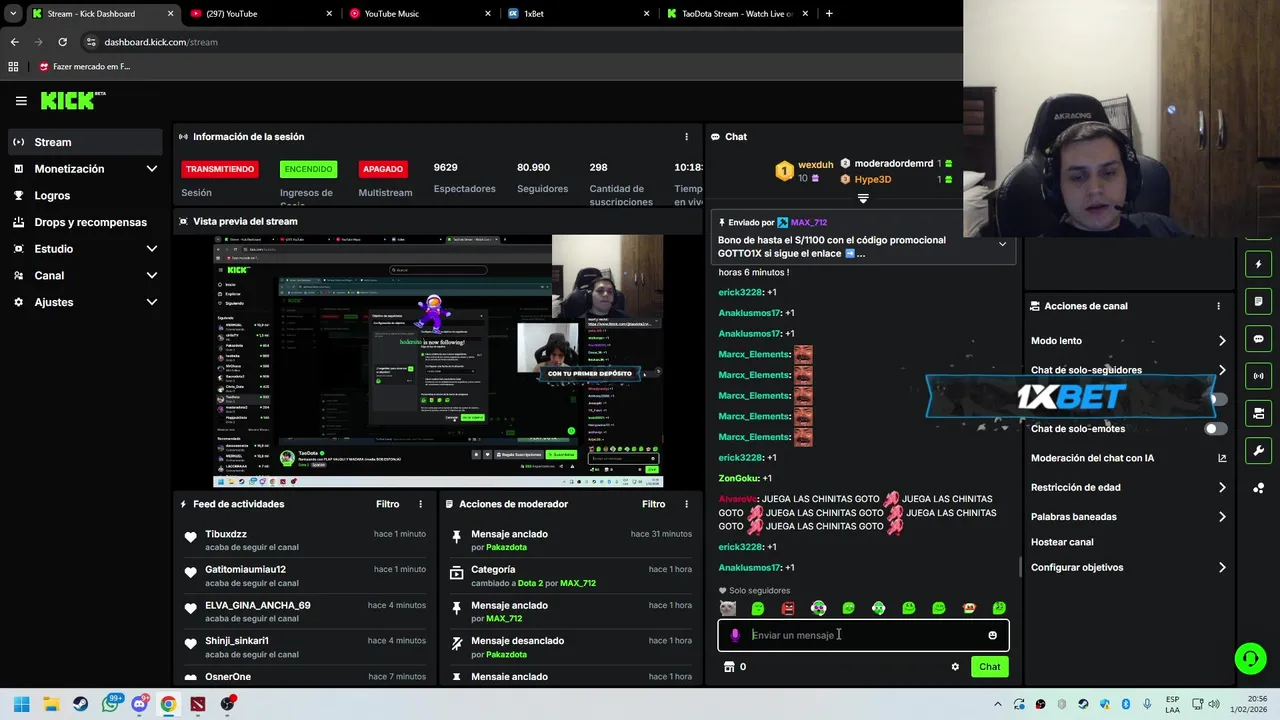The height and width of the screenshot is (720, 1280).
Task: Reload the Kick dashboard page
Action: pos(62,42)
